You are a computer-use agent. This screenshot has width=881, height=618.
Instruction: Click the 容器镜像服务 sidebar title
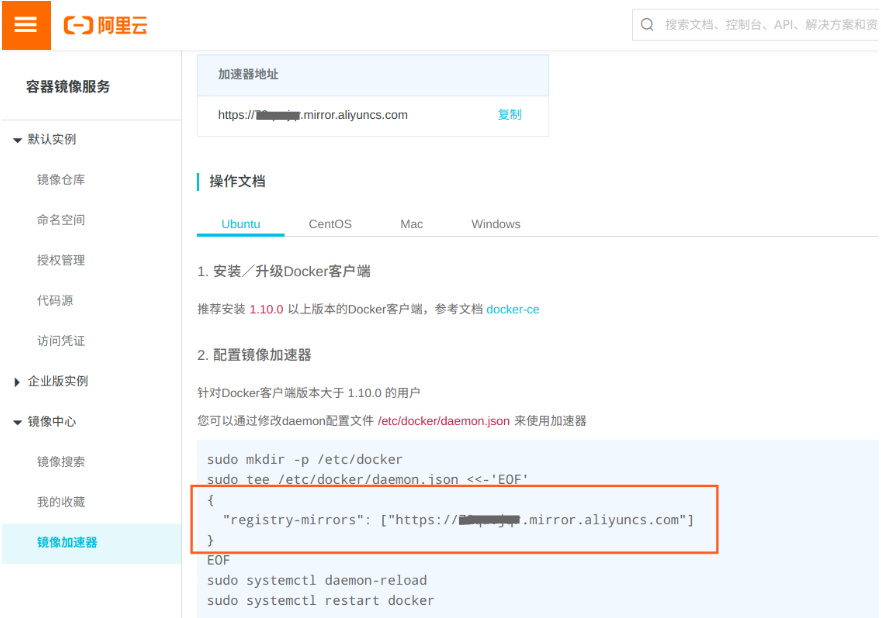[x=68, y=87]
